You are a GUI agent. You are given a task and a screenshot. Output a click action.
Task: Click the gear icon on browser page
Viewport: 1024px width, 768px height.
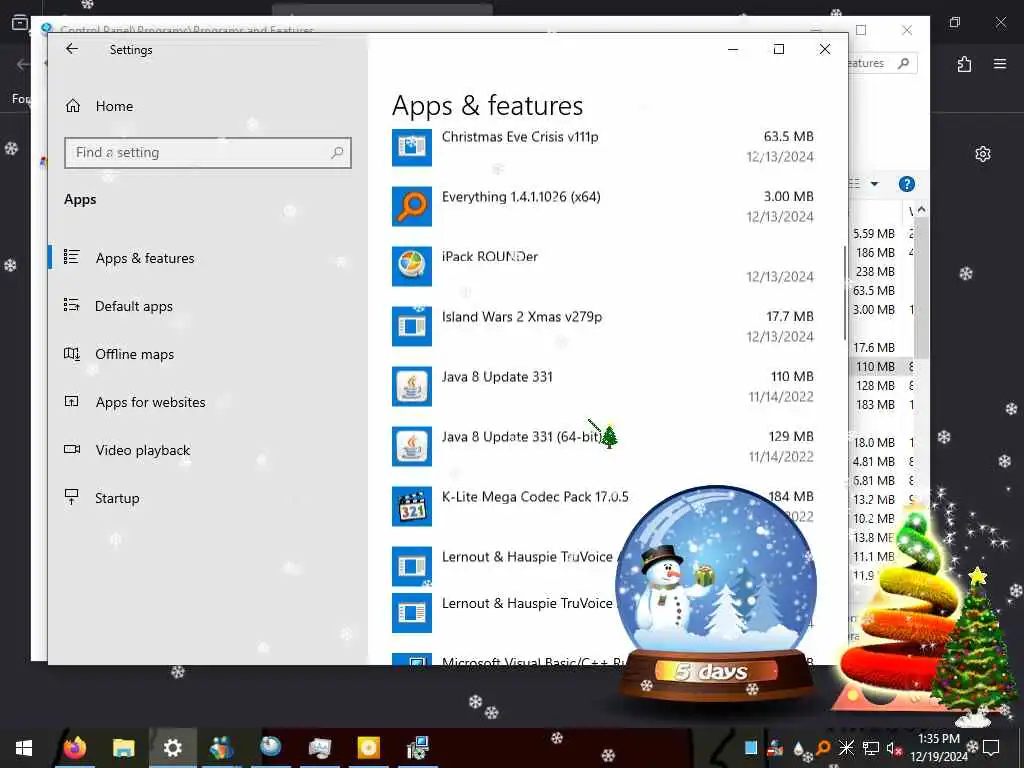(983, 154)
